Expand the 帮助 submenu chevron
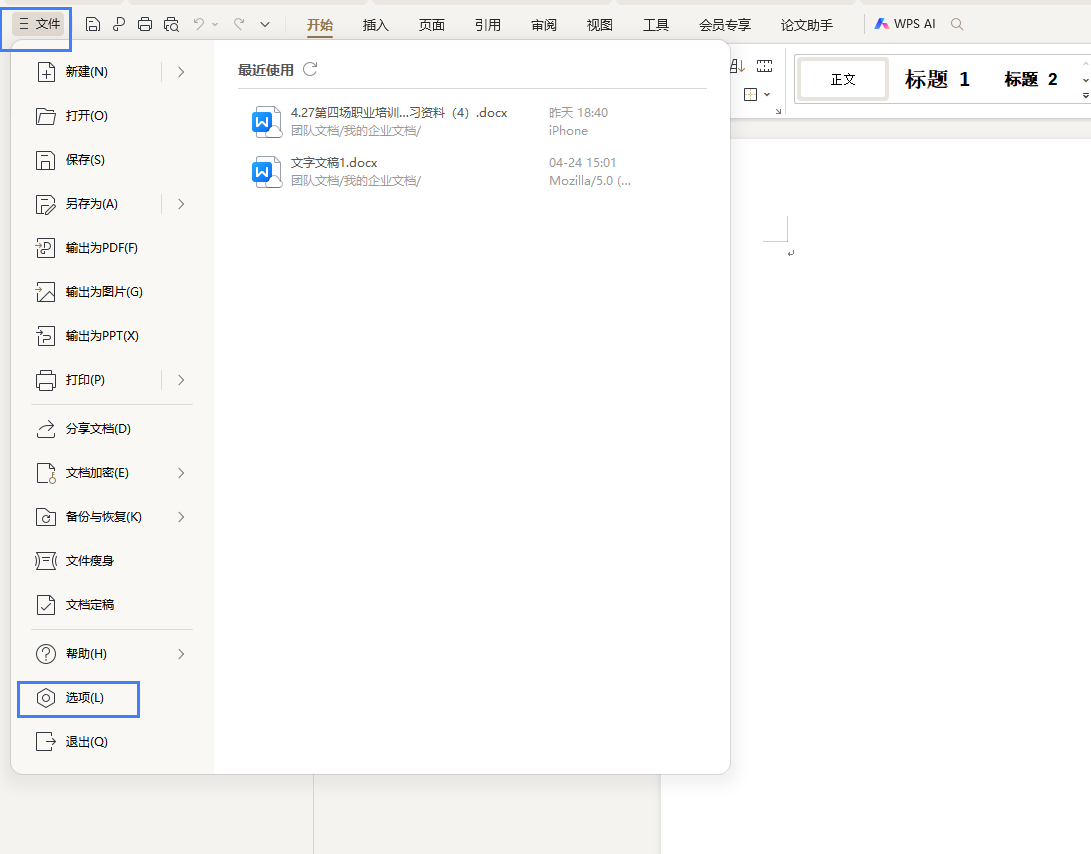 (x=181, y=654)
